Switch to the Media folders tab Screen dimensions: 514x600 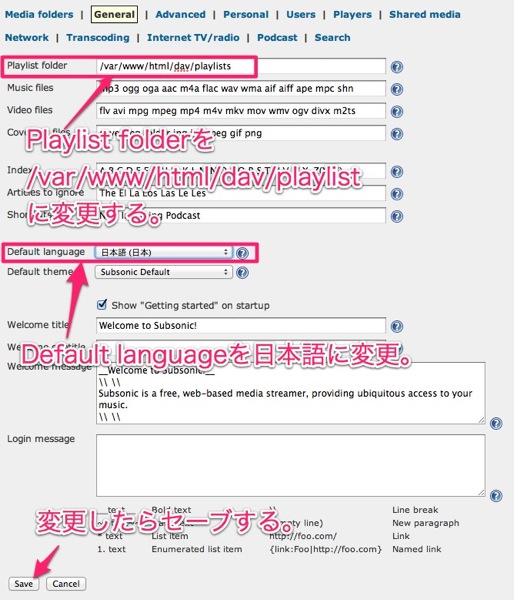pyautogui.click(x=39, y=15)
